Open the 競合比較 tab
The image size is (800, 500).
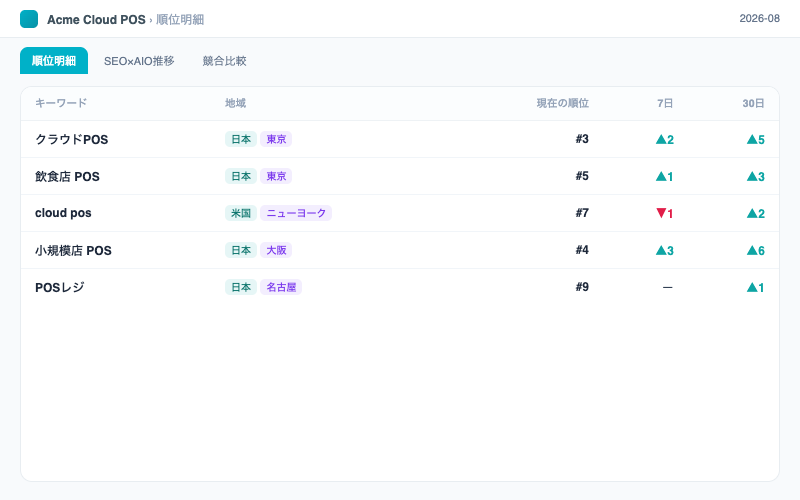[x=224, y=61]
